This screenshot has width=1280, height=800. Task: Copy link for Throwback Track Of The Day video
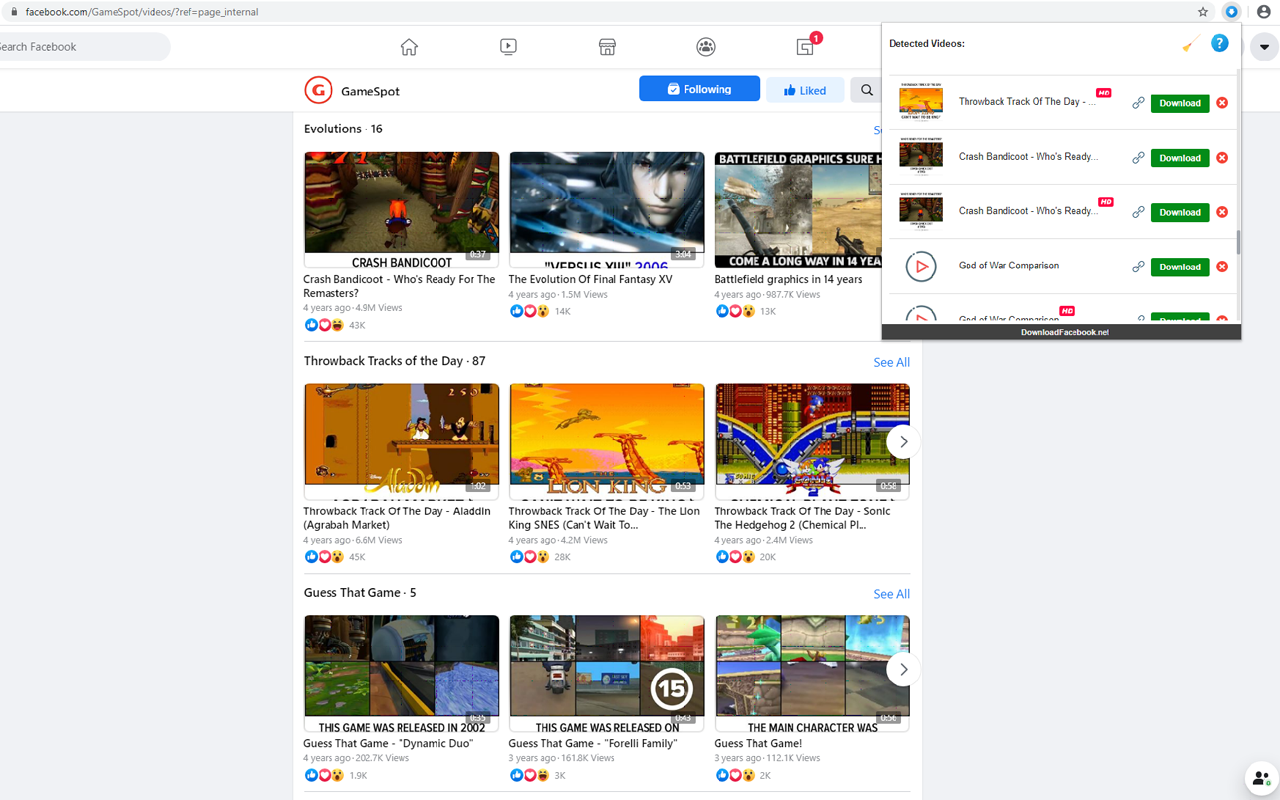click(1138, 103)
